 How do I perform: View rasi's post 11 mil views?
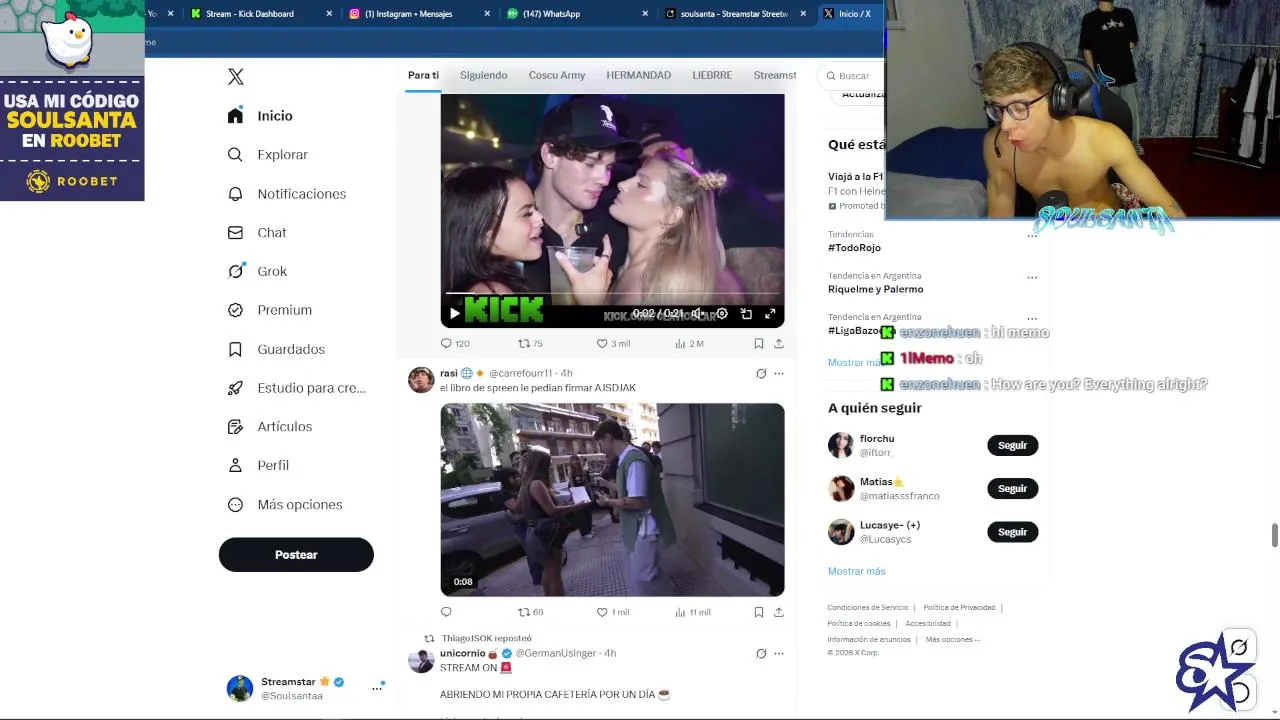[693, 612]
